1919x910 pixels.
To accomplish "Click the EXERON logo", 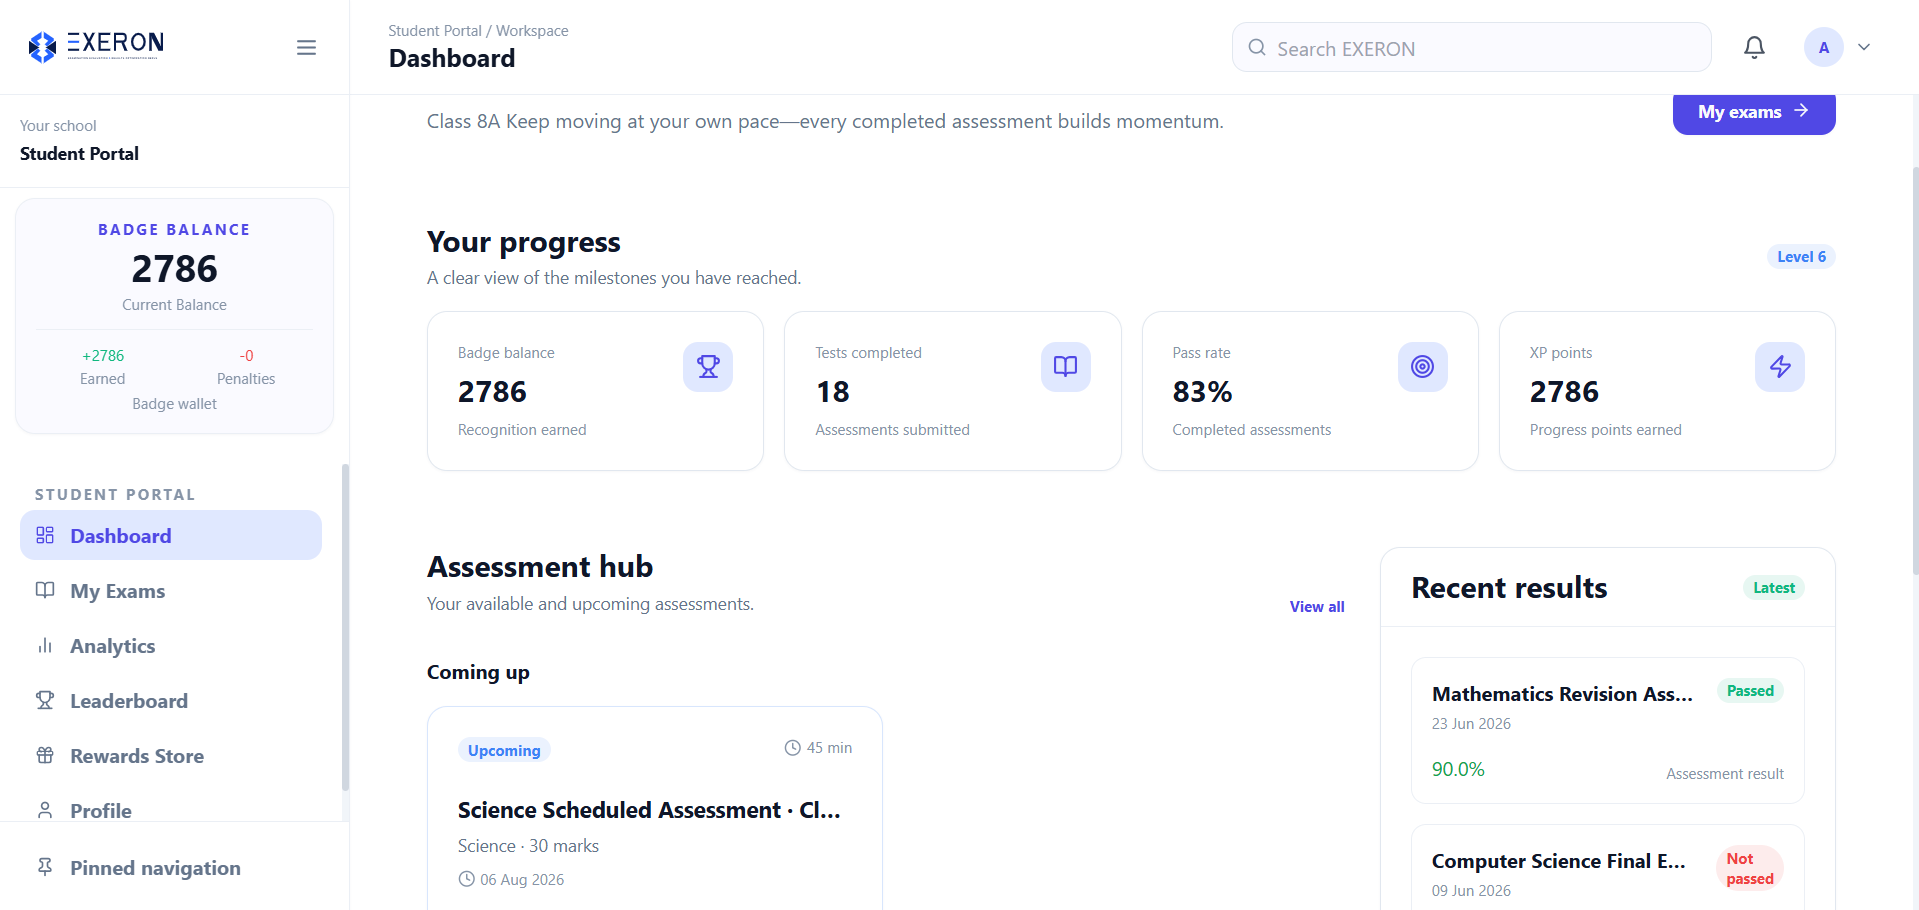I will 96,46.
